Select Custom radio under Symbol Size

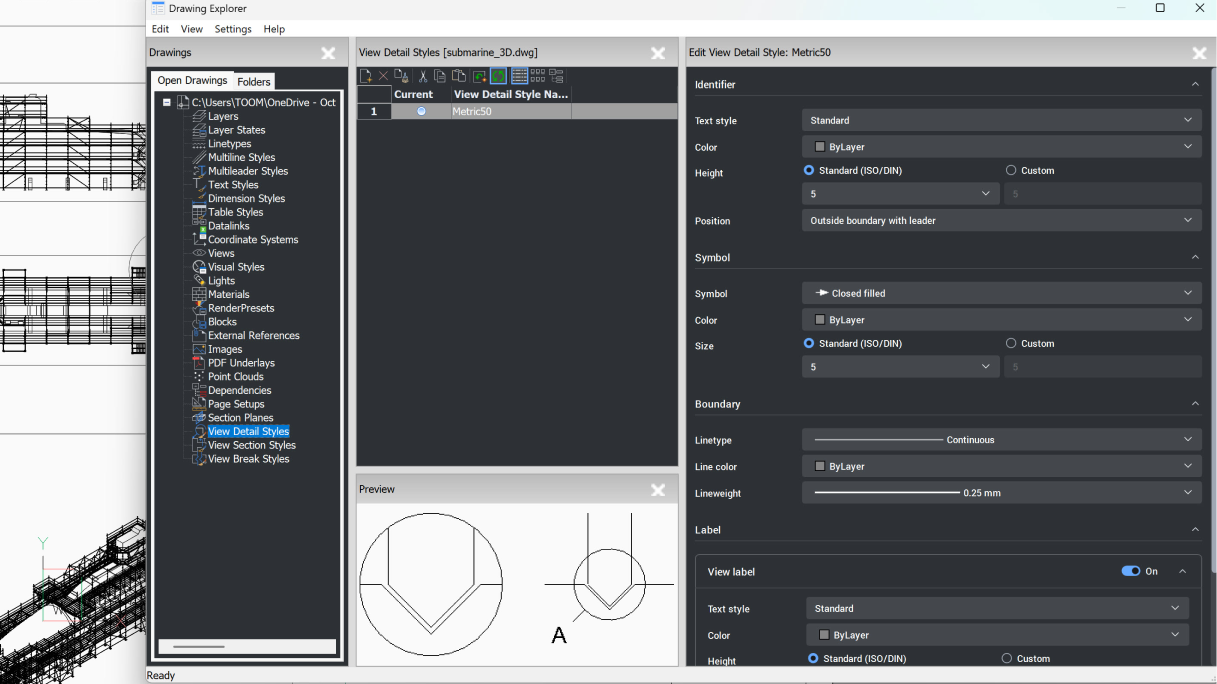click(1011, 344)
